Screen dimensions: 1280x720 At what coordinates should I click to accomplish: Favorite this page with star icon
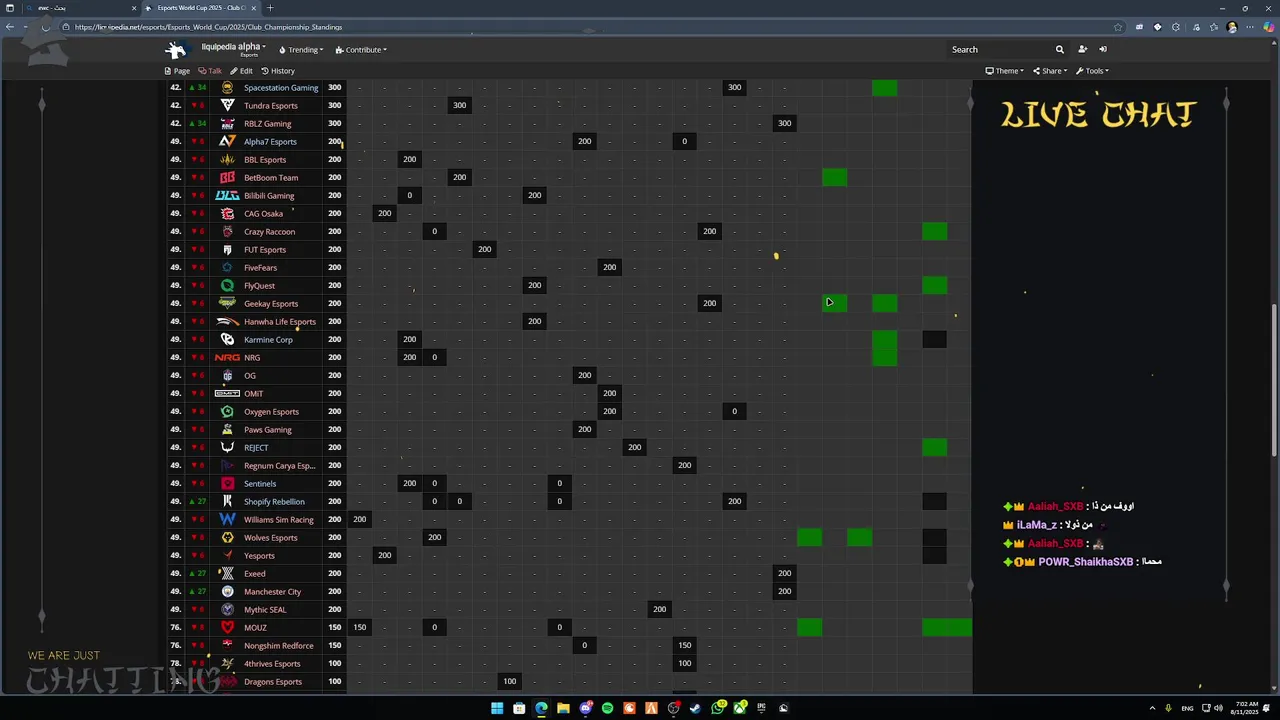click(1118, 27)
